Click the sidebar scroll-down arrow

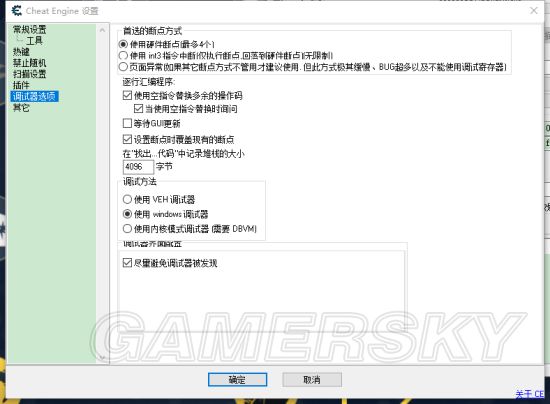point(102,357)
